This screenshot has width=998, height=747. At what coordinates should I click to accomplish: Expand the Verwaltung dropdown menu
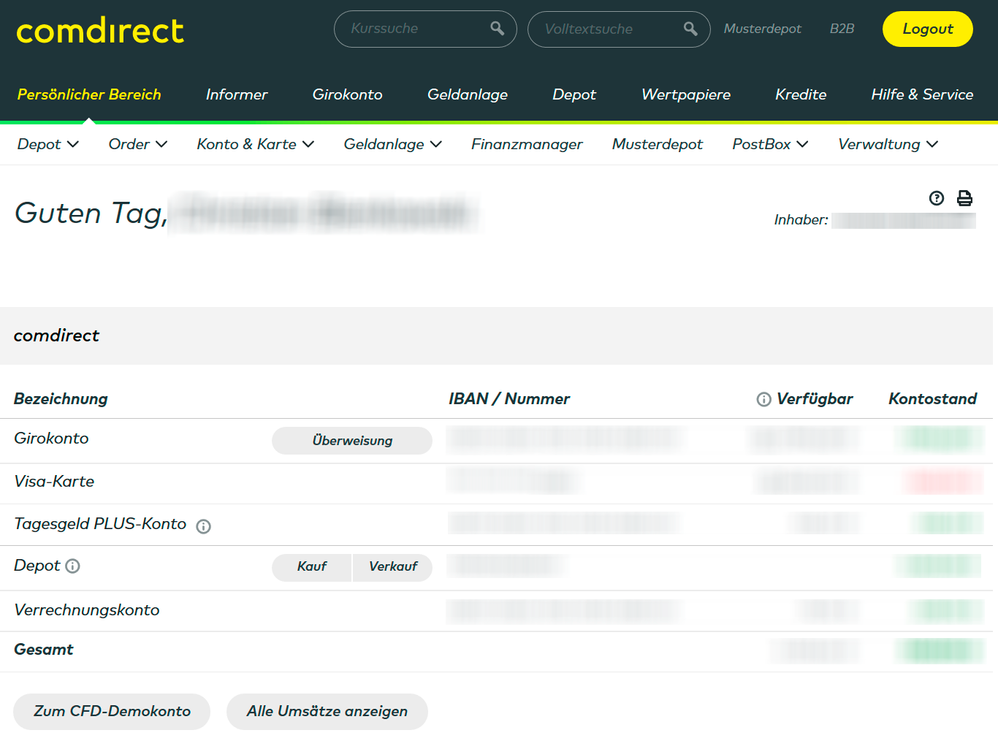pyautogui.click(x=888, y=144)
